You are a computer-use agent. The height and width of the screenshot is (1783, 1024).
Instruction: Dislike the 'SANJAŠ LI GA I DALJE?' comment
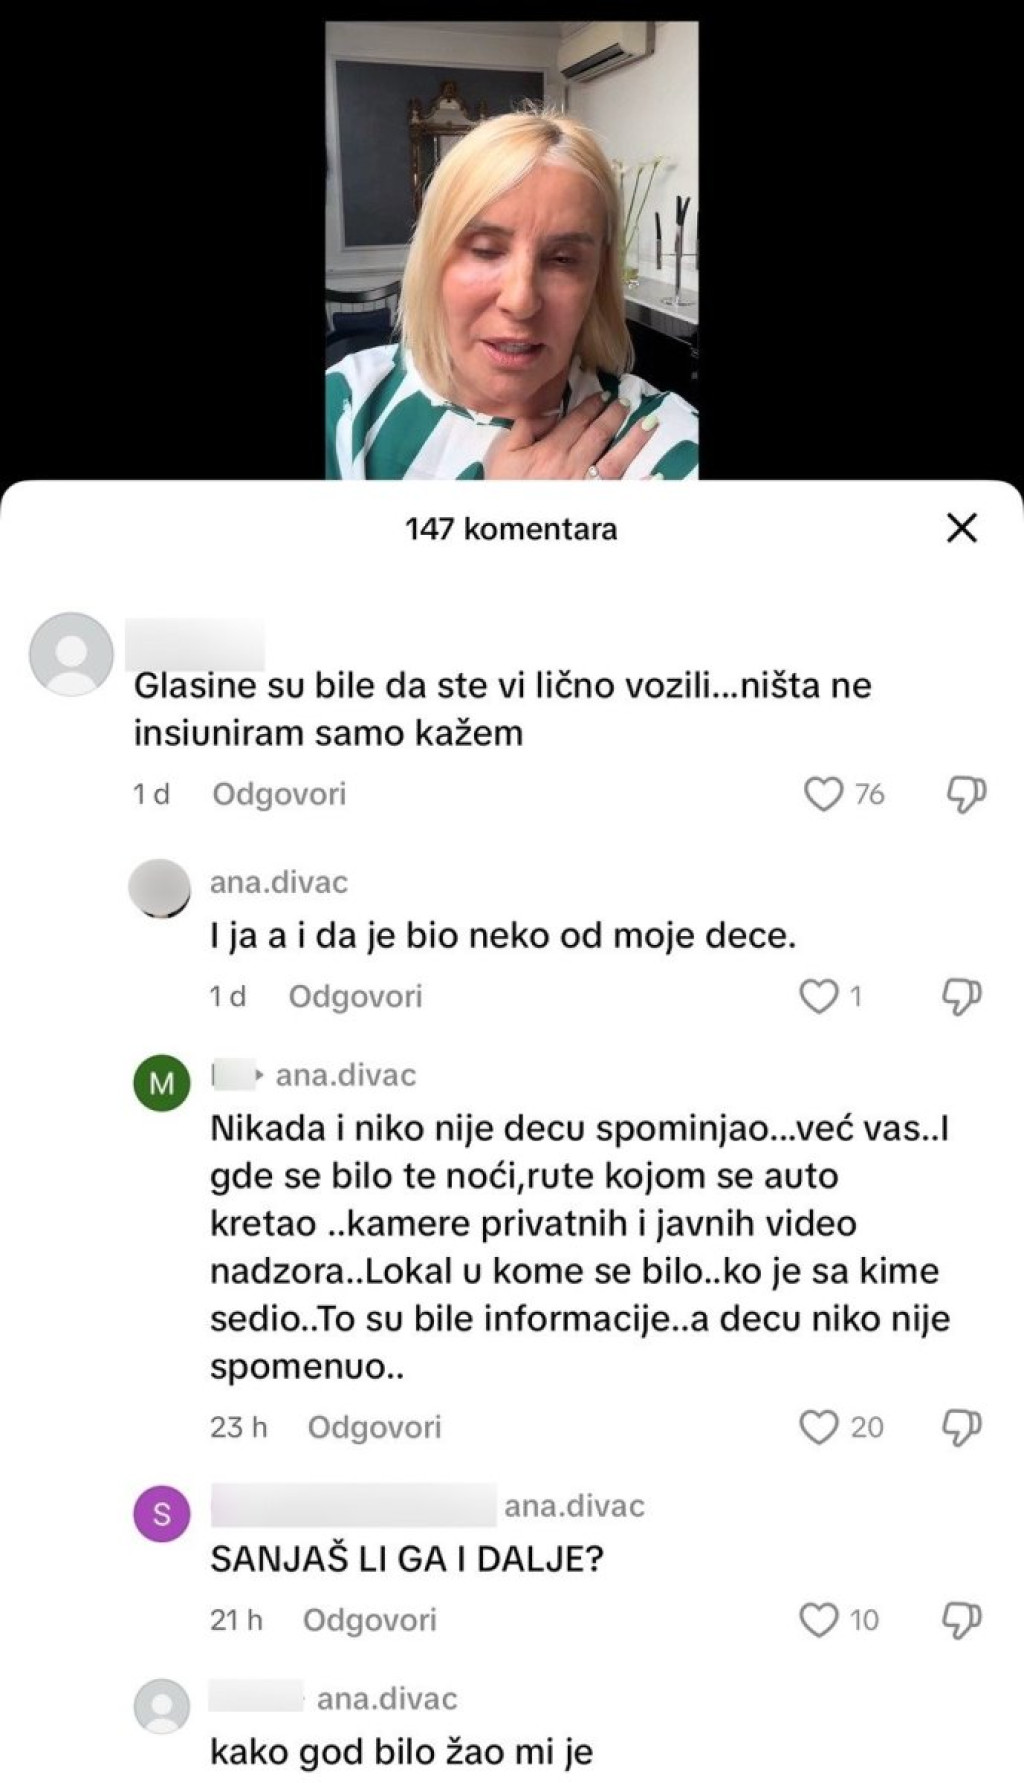tap(962, 1620)
